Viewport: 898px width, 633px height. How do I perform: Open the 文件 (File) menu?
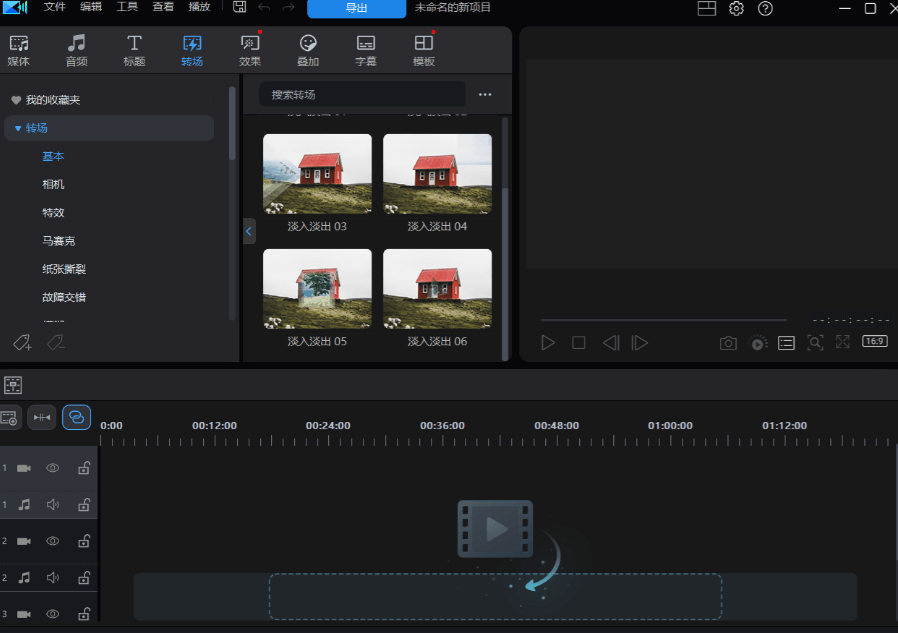(x=54, y=7)
